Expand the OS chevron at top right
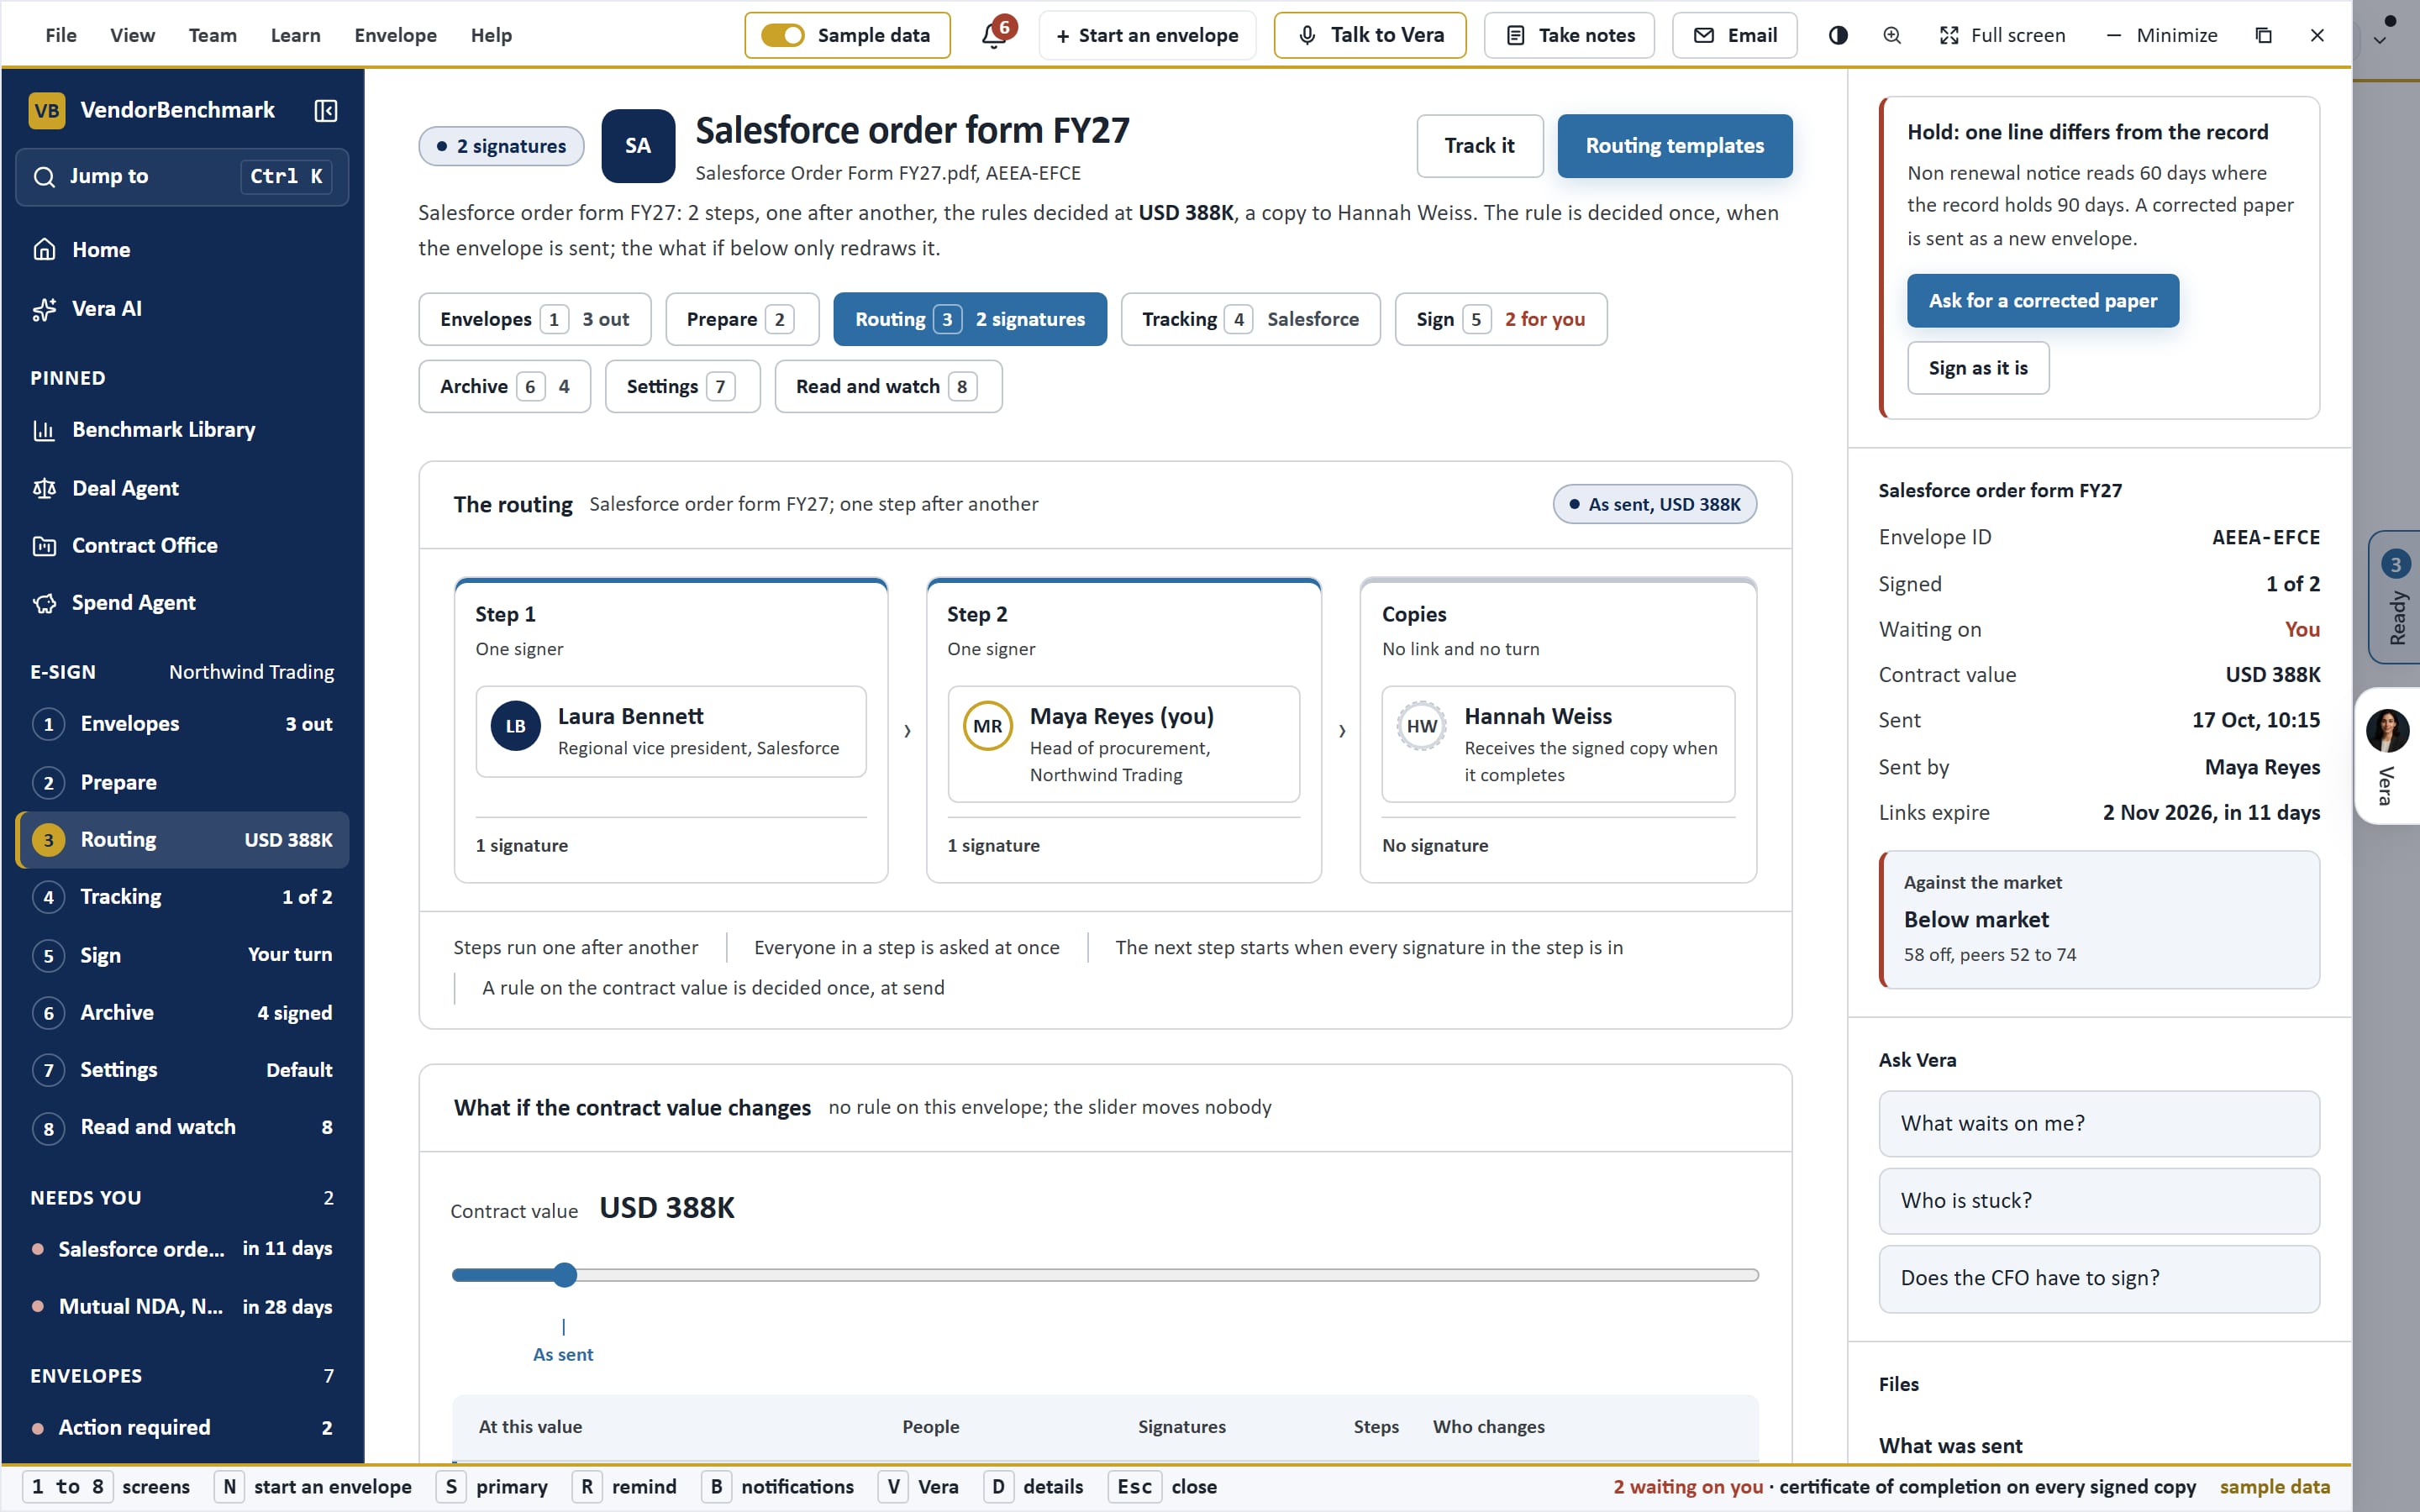The height and width of the screenshot is (1512, 2420). pyautogui.click(x=2381, y=41)
